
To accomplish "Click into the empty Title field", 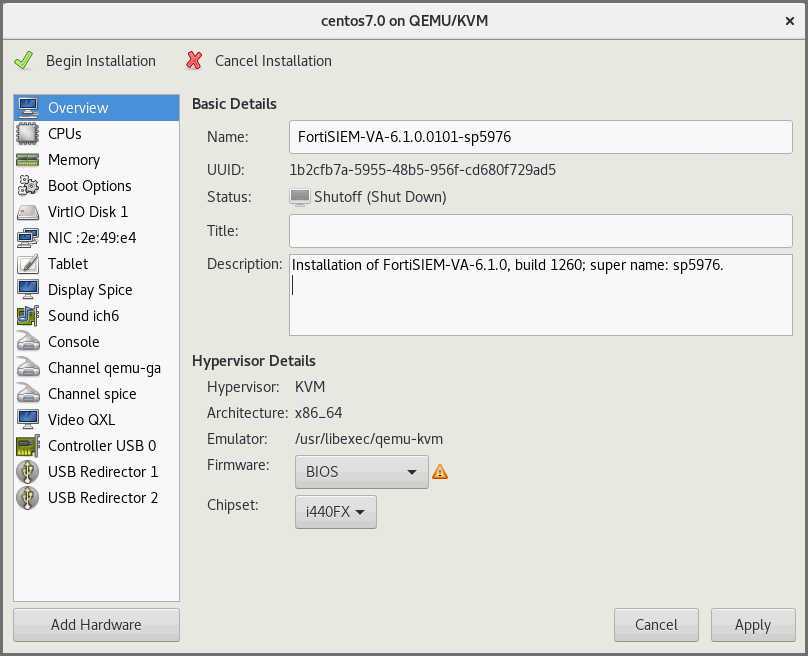I will pyautogui.click(x=540, y=231).
